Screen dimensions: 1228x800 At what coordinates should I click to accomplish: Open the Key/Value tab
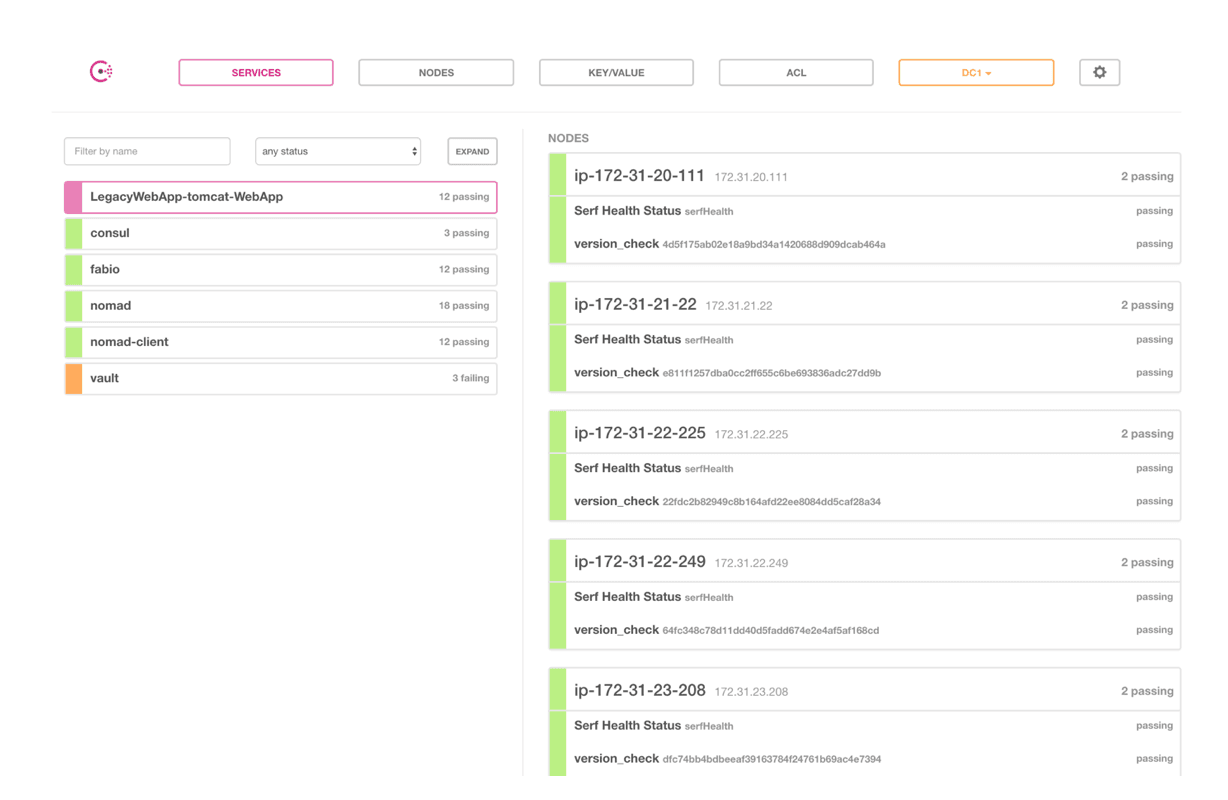point(616,73)
